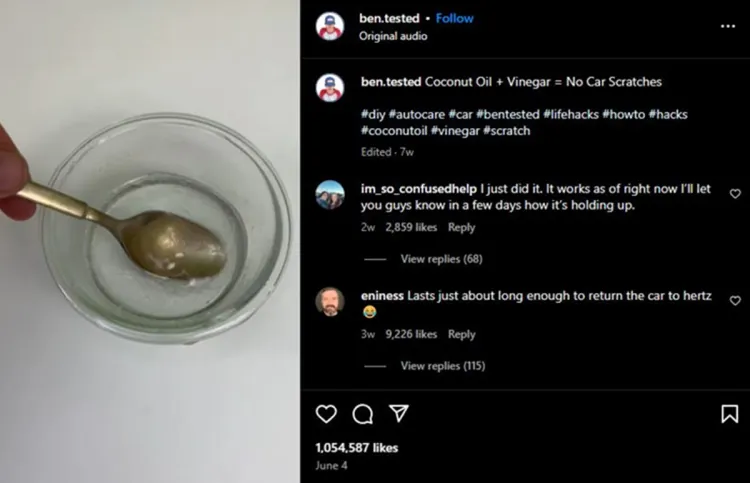Open the #lifehacks hashtag
This screenshot has height=483, width=750.
571,114
